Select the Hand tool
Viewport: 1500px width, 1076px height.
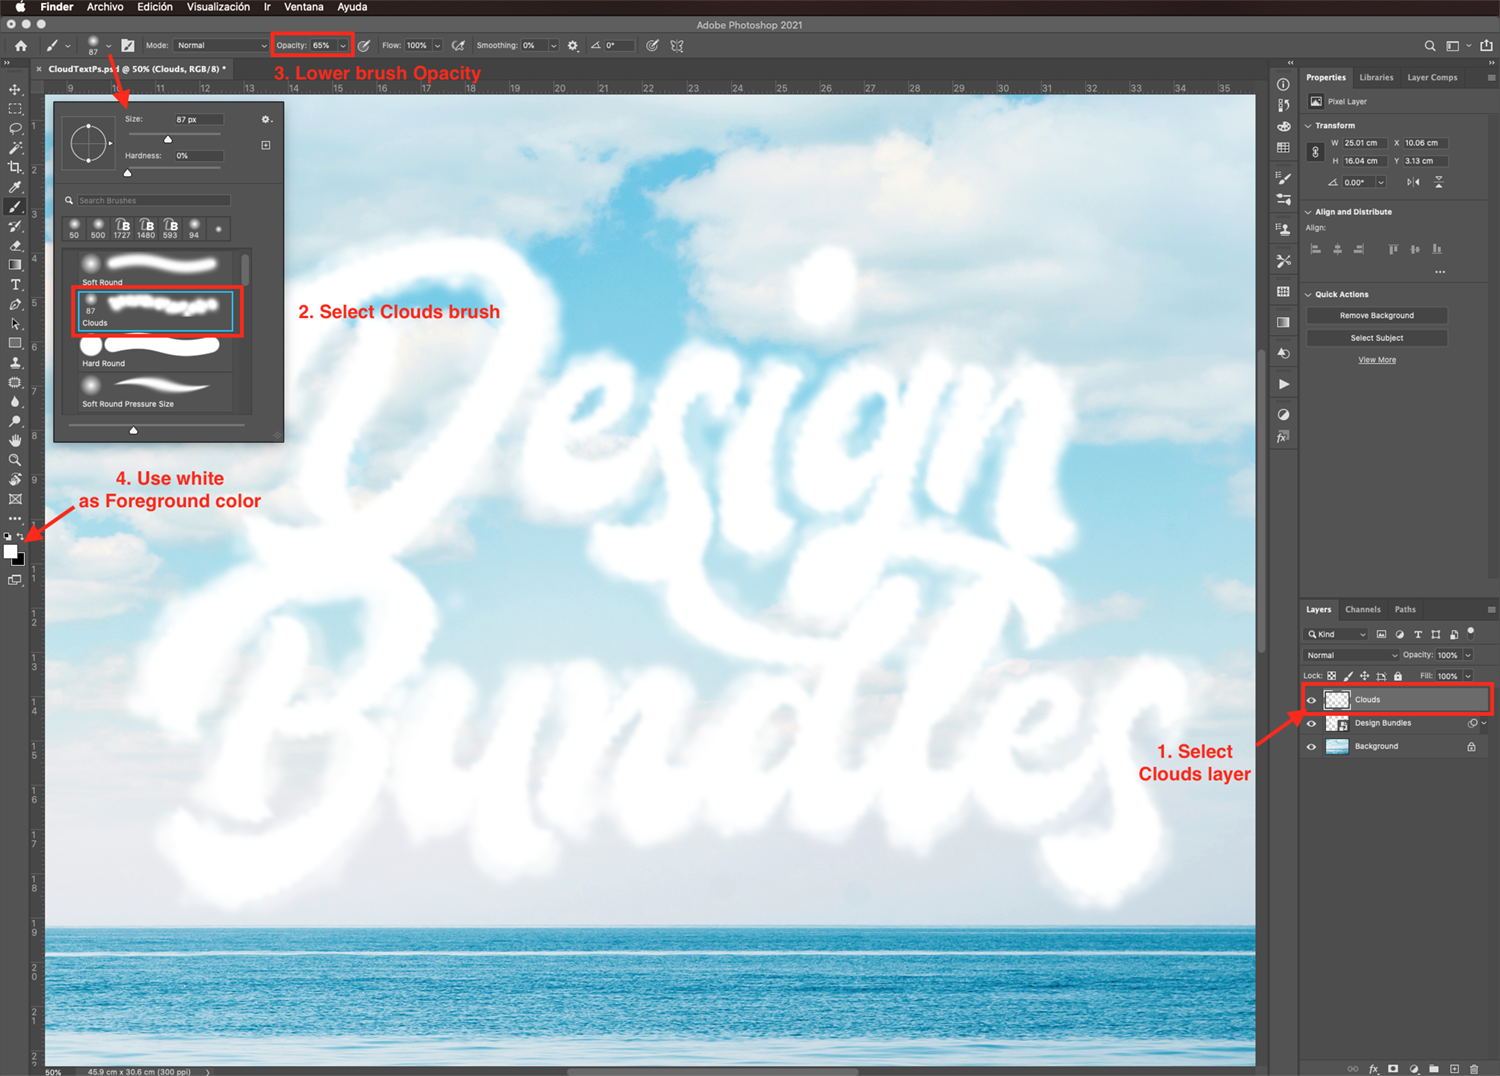click(x=15, y=441)
